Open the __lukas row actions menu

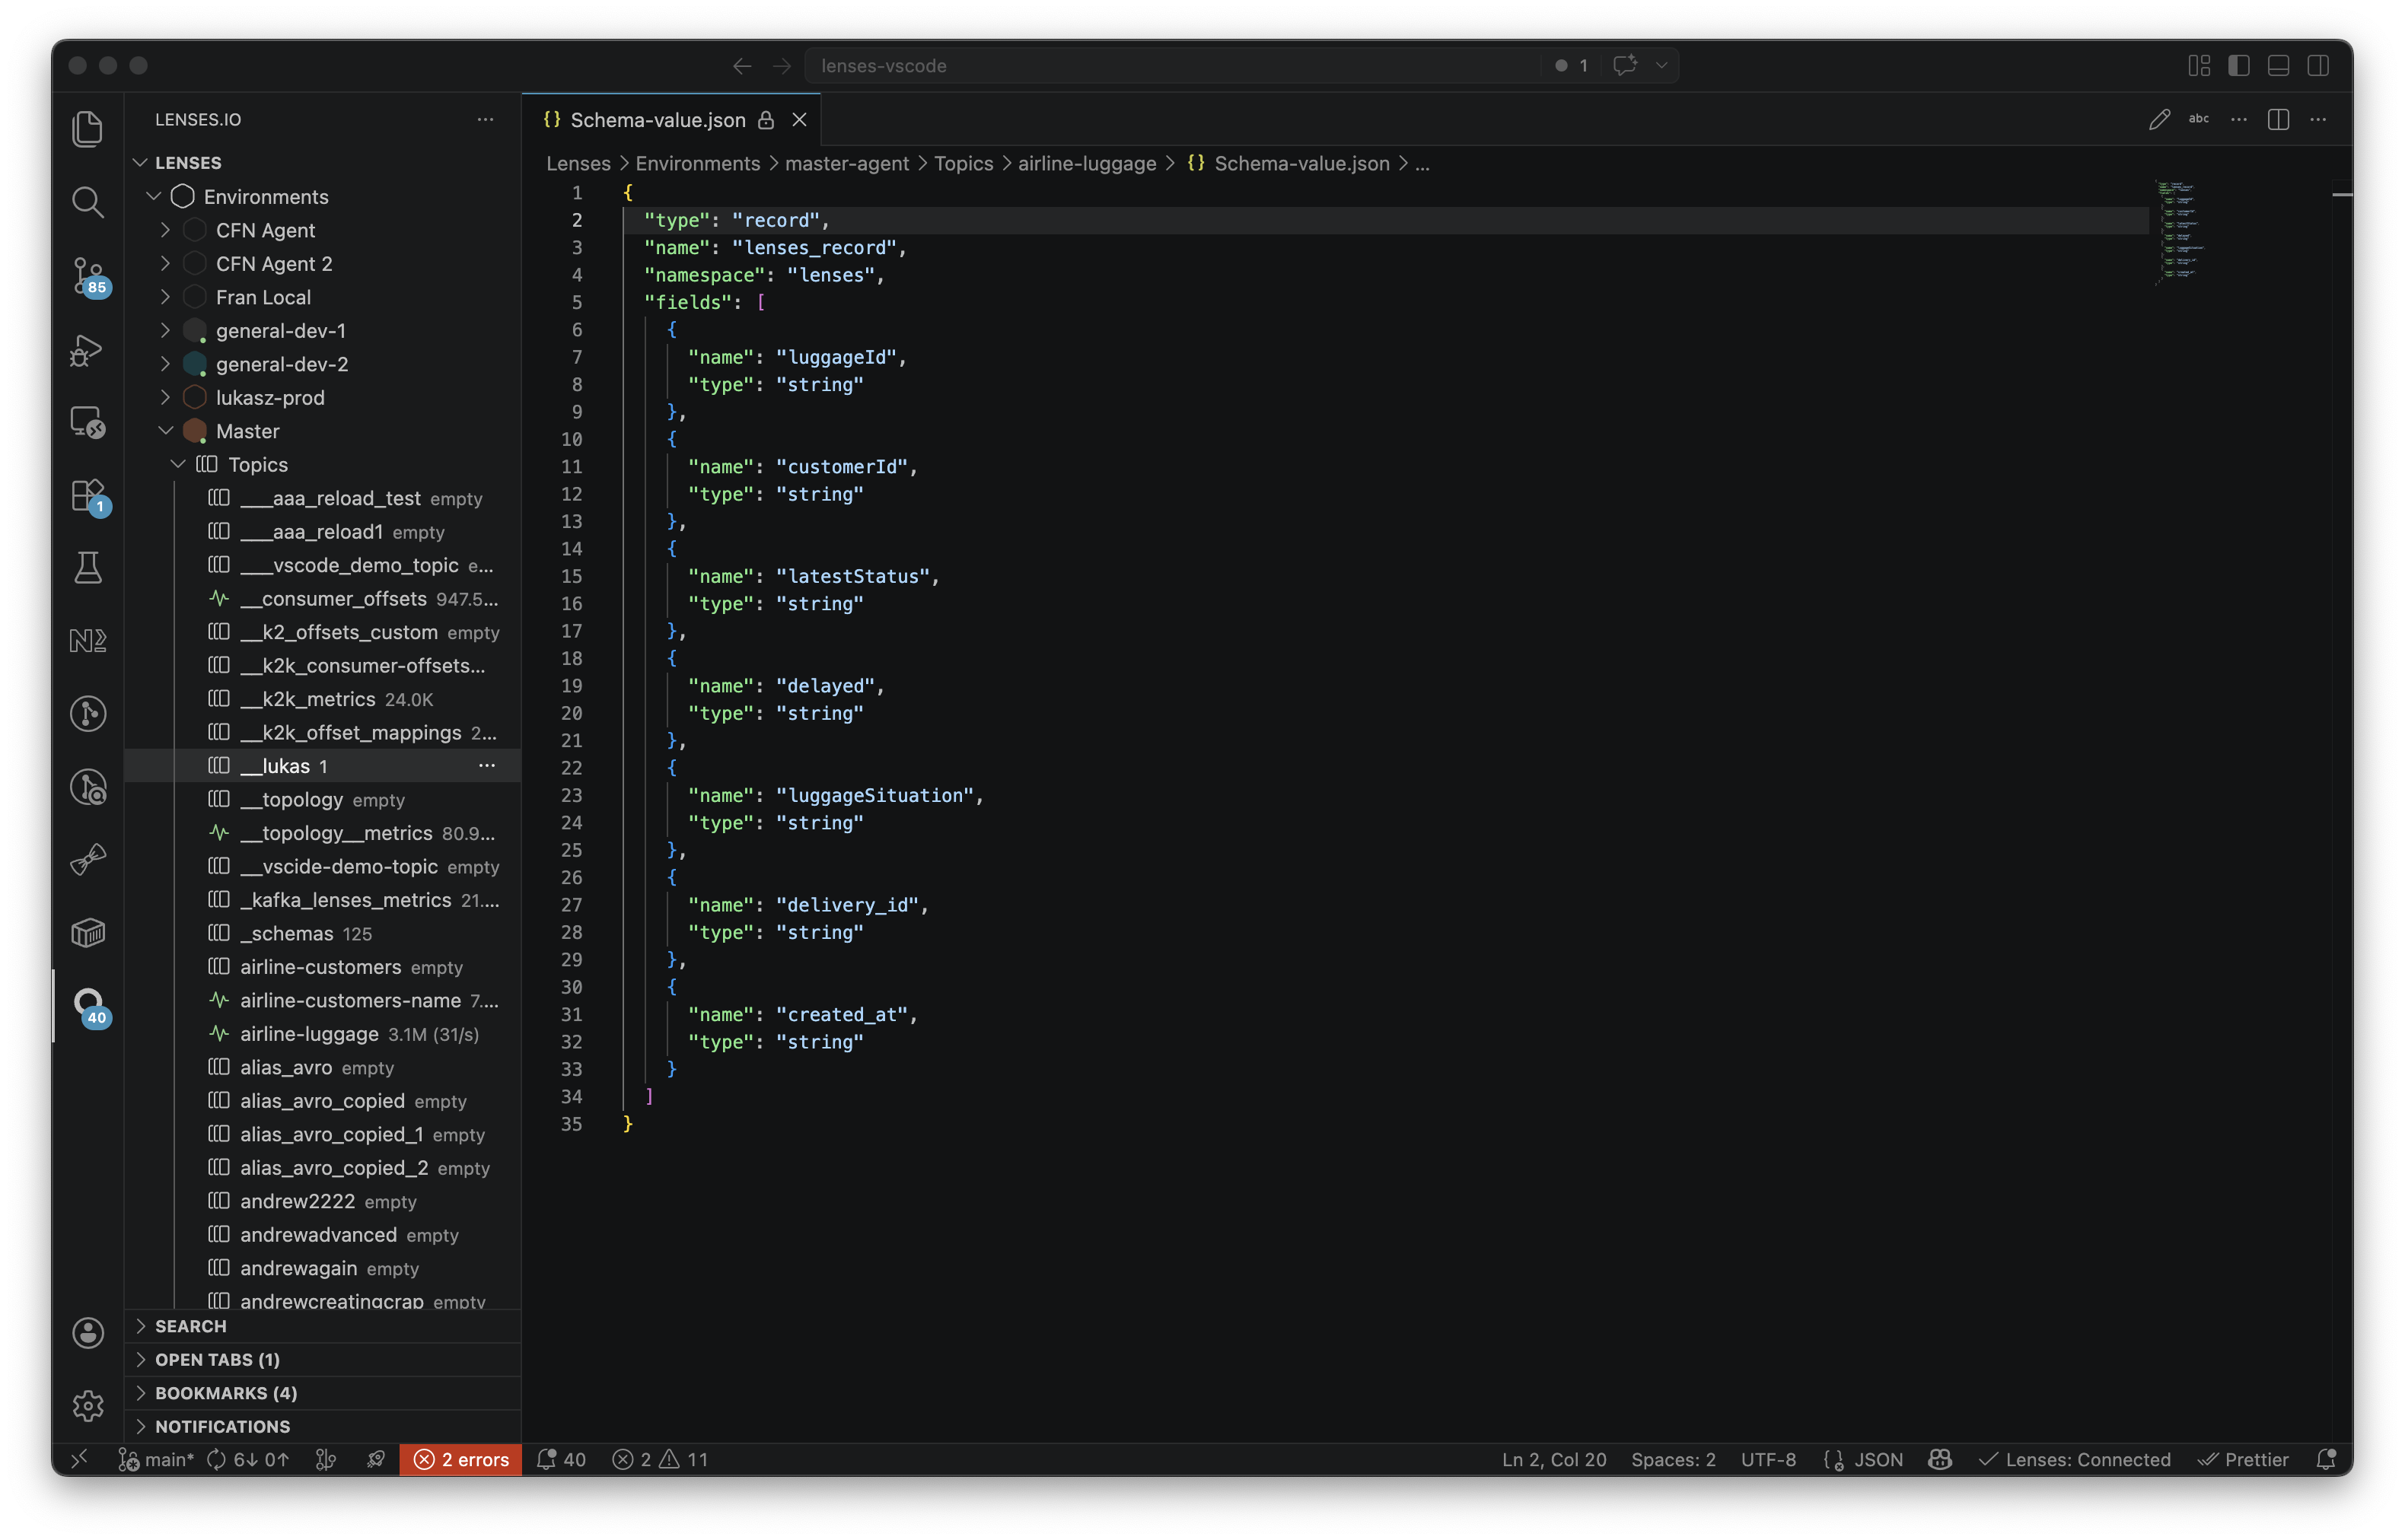487,765
